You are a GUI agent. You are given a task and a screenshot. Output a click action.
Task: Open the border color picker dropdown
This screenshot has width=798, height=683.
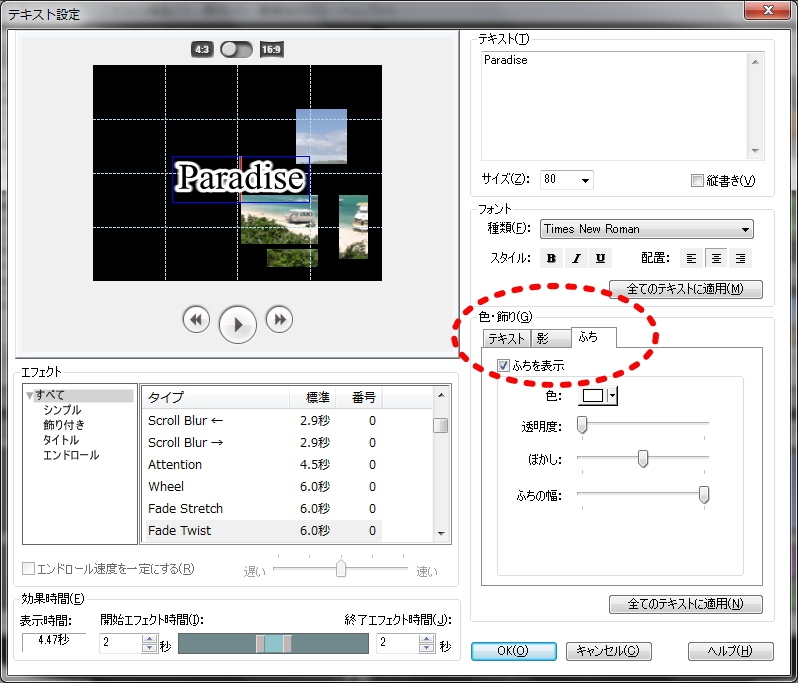pyautogui.click(x=613, y=396)
